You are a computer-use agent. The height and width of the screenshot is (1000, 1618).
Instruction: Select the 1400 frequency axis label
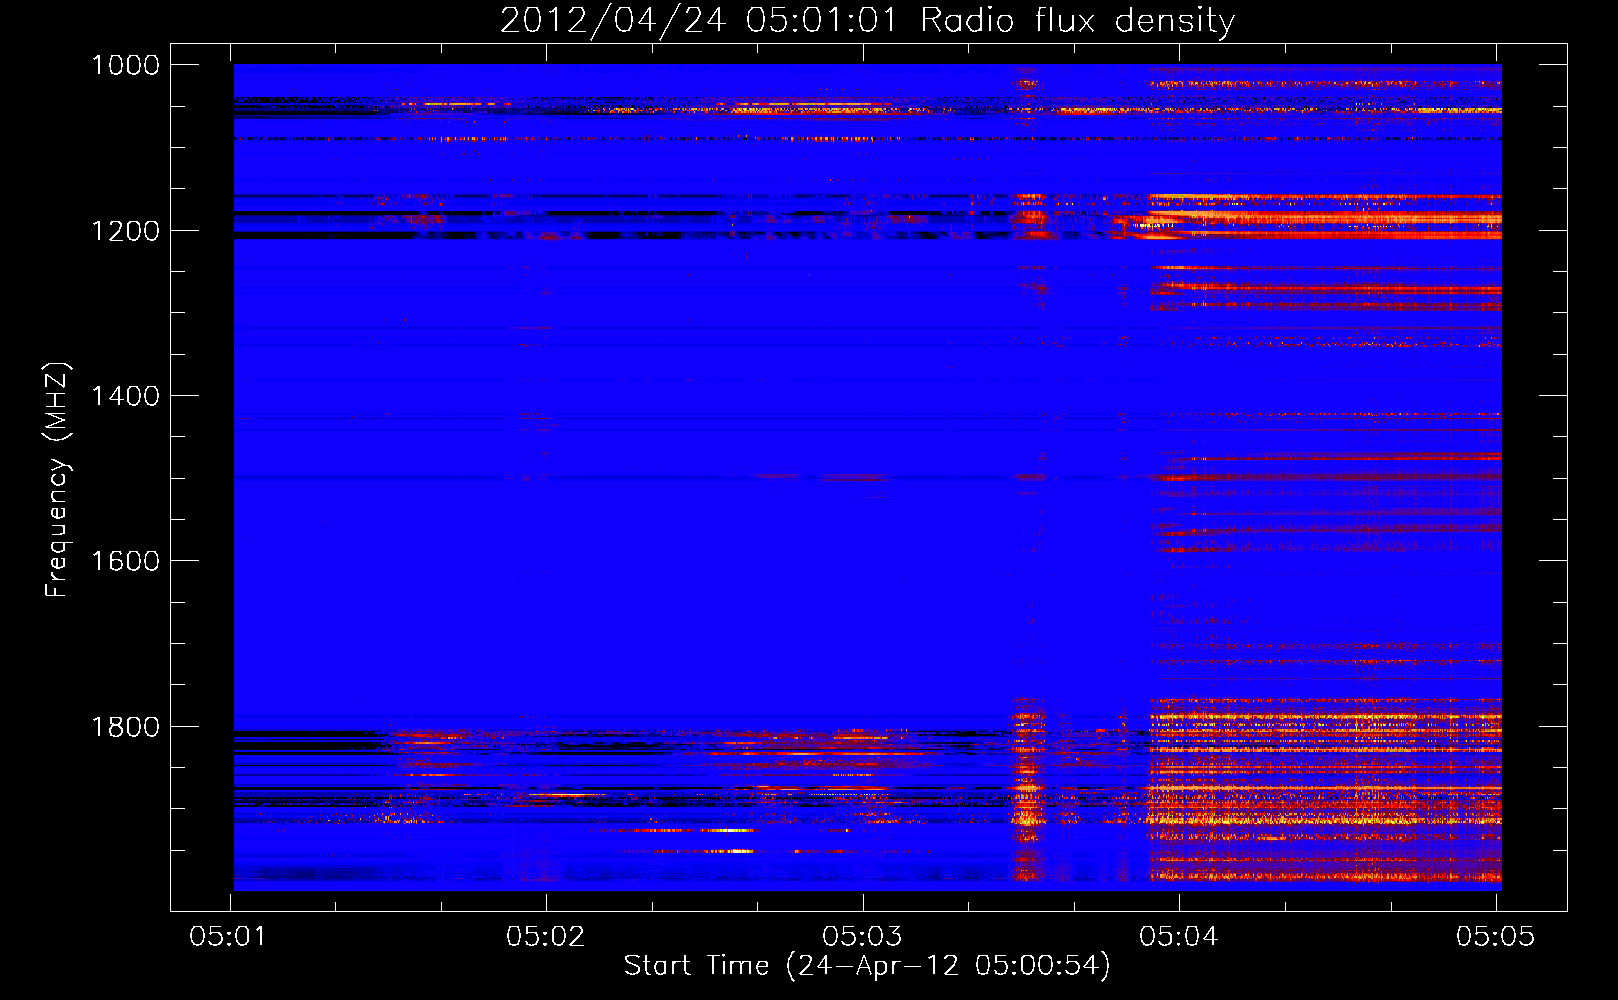[x=125, y=396]
